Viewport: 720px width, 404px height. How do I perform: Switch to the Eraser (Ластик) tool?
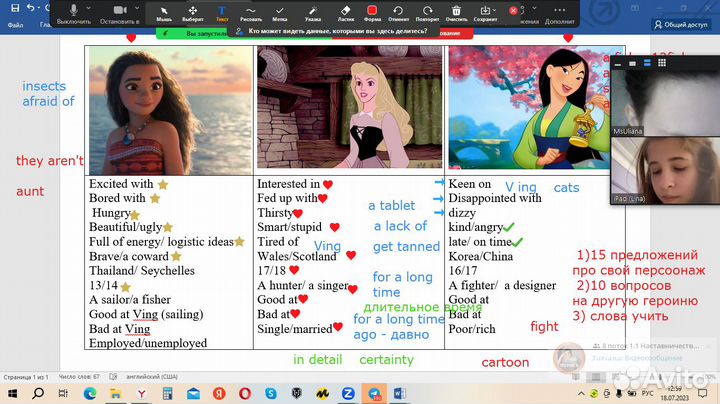pos(345,13)
